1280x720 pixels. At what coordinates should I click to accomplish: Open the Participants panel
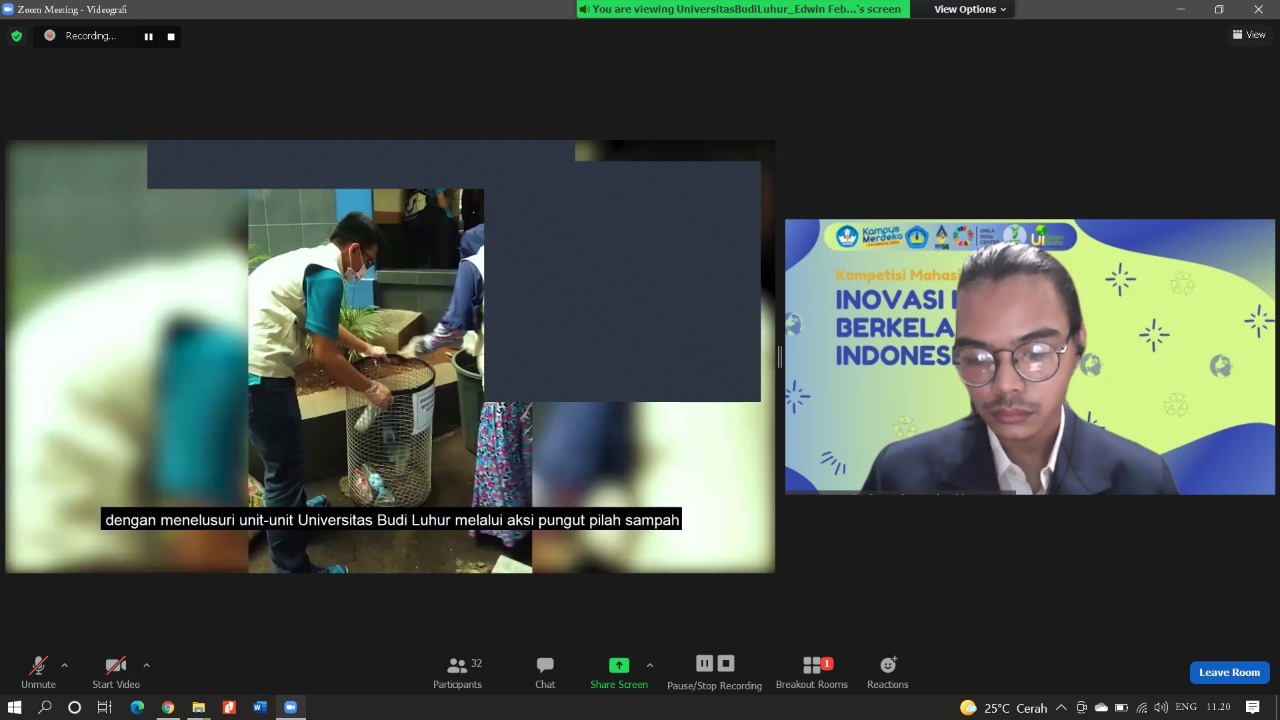457,672
